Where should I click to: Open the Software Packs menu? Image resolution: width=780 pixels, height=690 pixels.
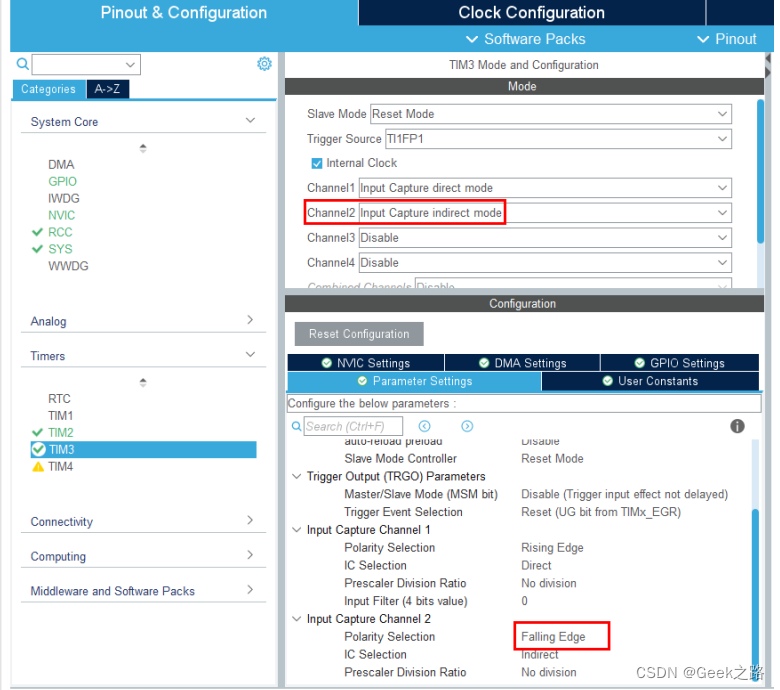pyautogui.click(x=525, y=39)
